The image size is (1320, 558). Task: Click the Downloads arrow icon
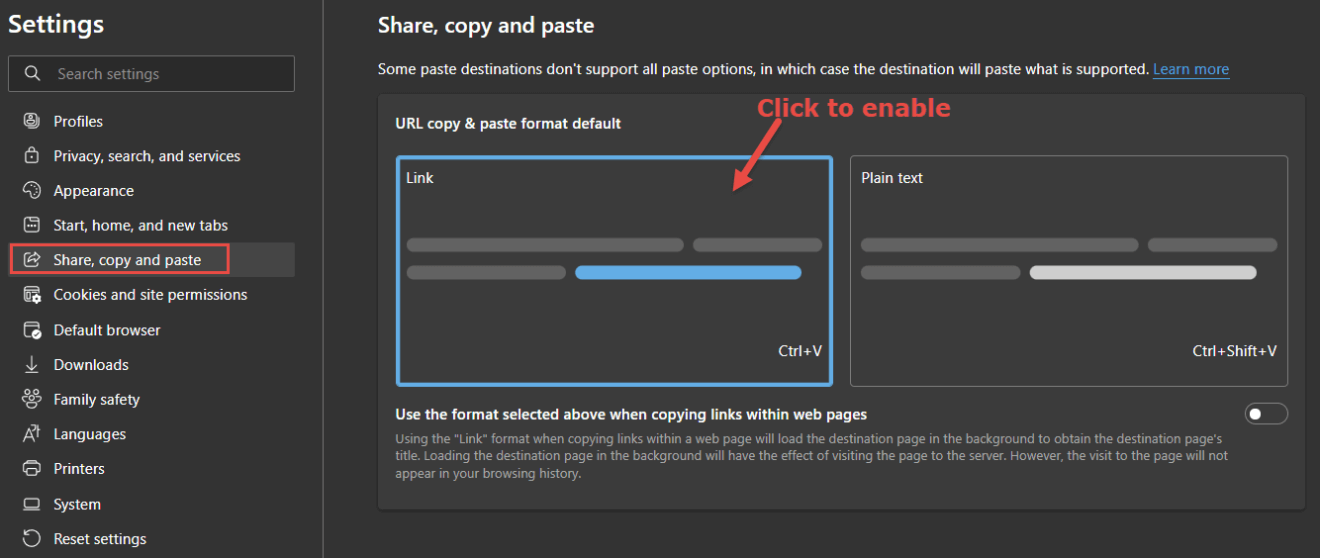[32, 365]
